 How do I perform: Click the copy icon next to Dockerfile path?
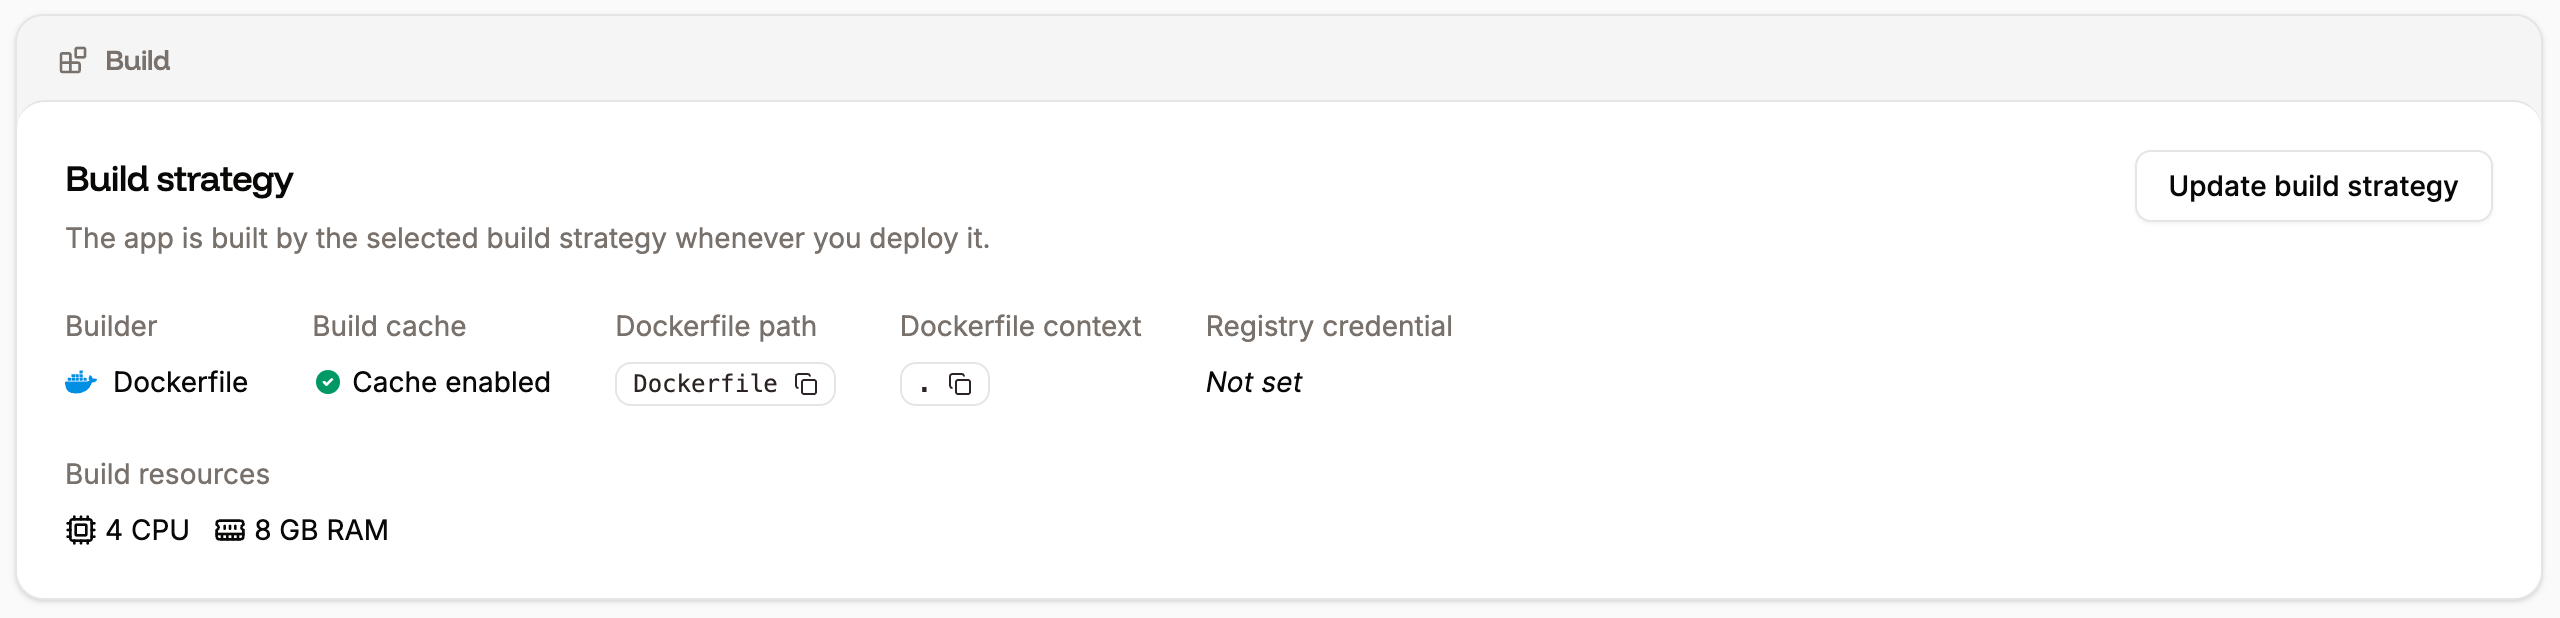coord(805,383)
